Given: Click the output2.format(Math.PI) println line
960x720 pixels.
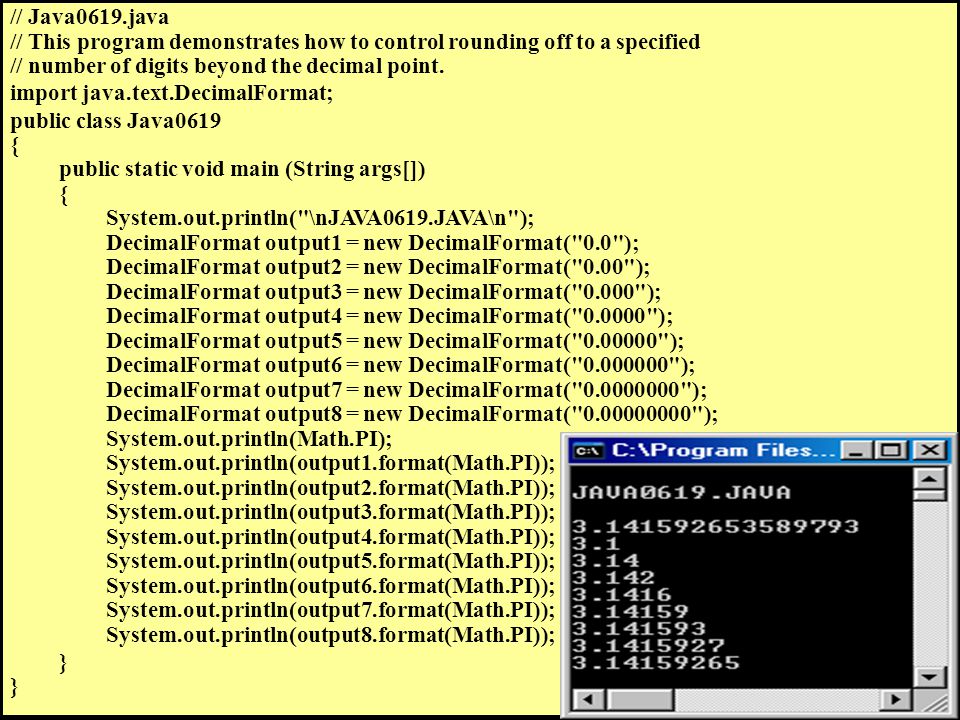Looking at the screenshot, I should point(331,488).
